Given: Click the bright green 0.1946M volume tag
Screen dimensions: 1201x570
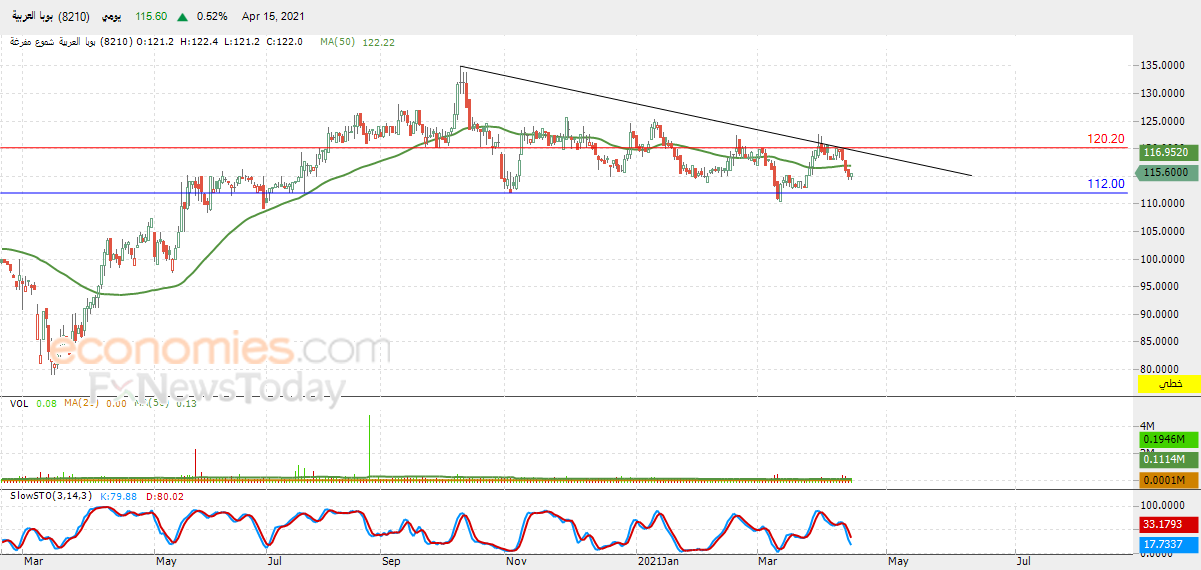Looking at the screenshot, I should [x=1168, y=439].
